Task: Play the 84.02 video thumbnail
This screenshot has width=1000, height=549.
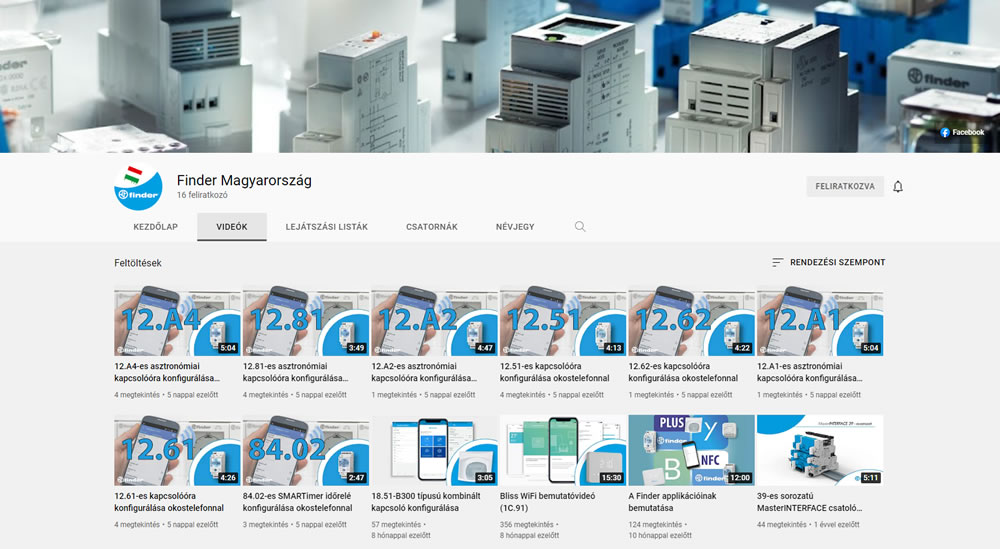Action: 305,450
